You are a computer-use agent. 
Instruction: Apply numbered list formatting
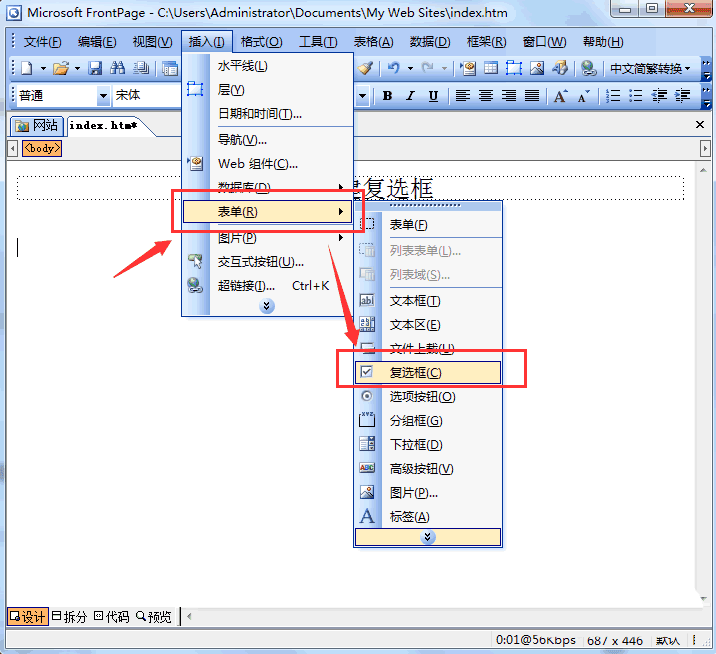coord(613,96)
